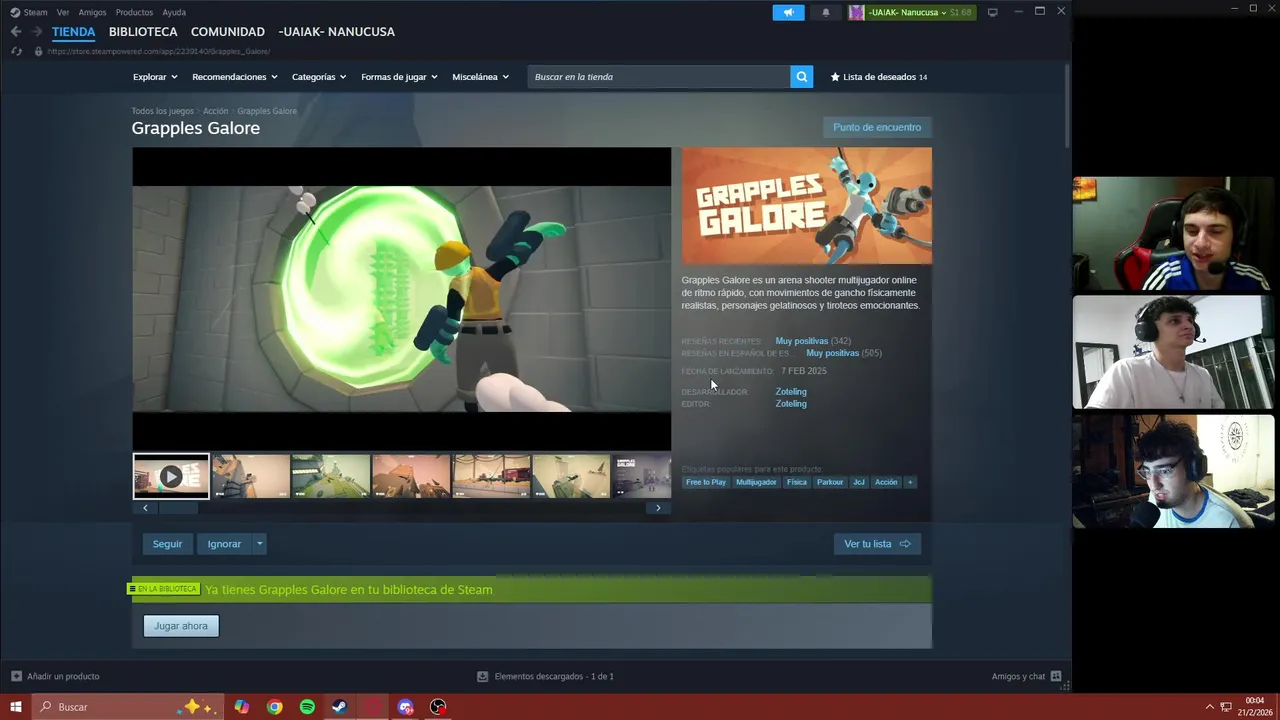1280x720 pixels.
Task: Open Elementos descargados downloads status
Action: pyautogui.click(x=546, y=677)
